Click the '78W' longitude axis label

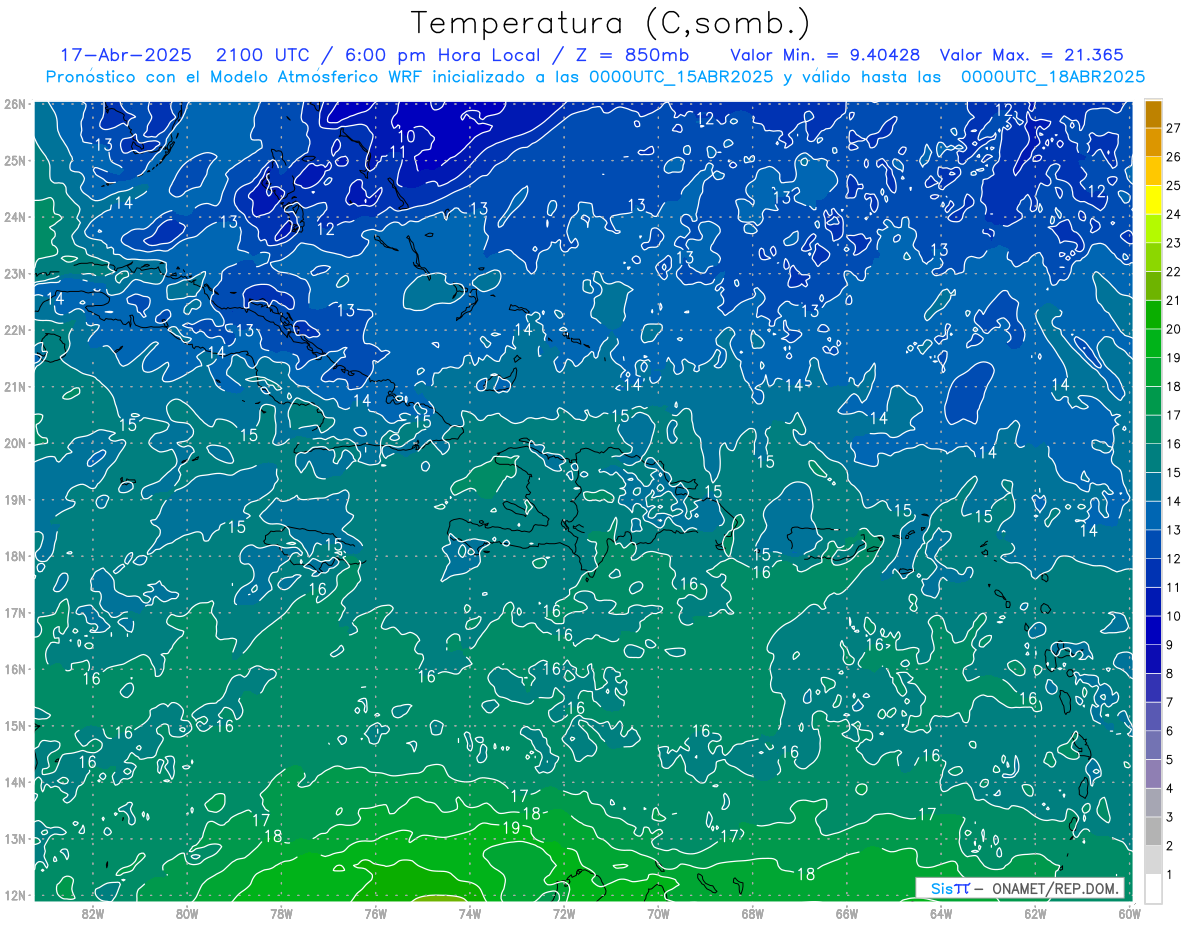[281, 912]
